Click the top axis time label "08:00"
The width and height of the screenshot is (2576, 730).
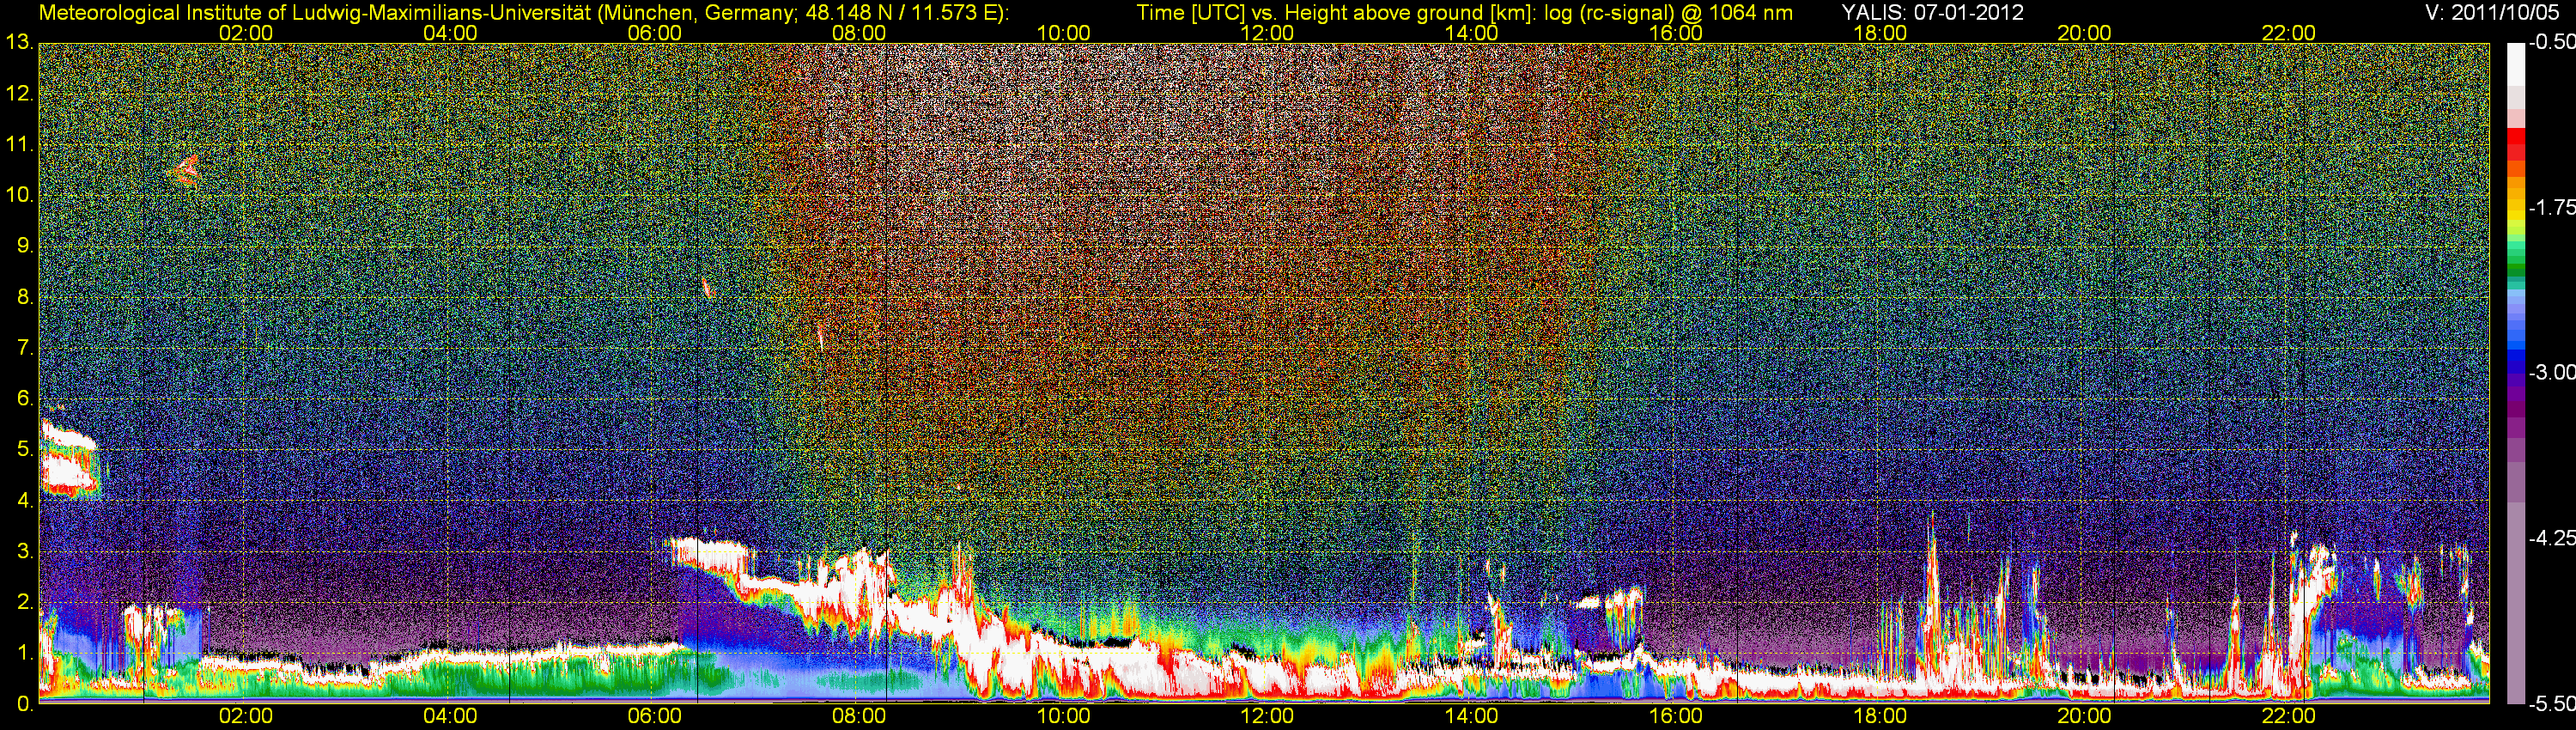coord(859,33)
